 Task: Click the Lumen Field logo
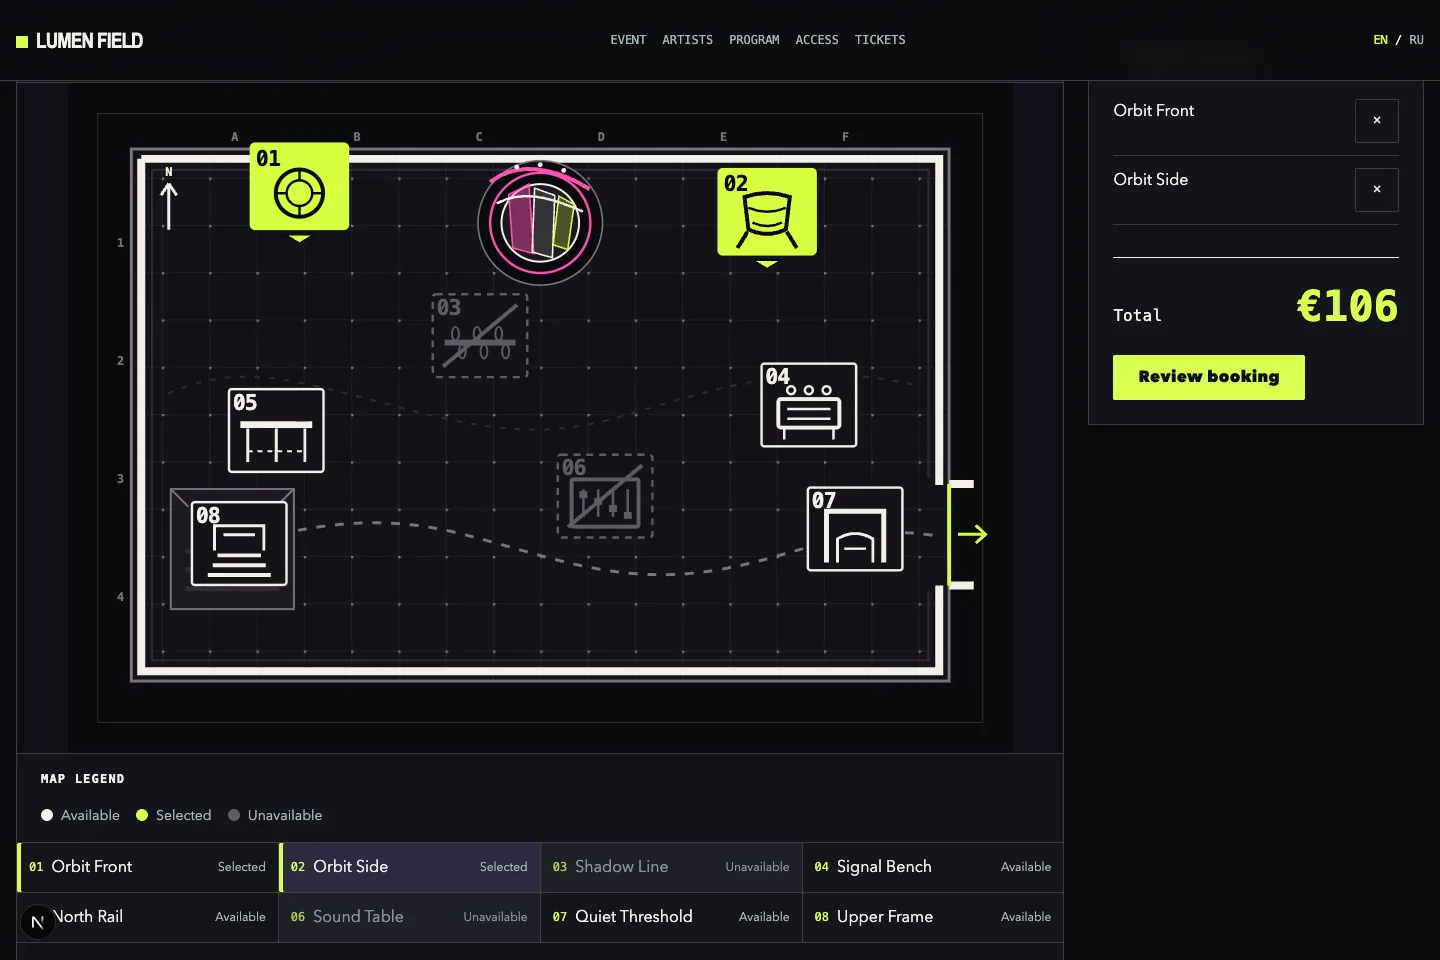tap(80, 41)
